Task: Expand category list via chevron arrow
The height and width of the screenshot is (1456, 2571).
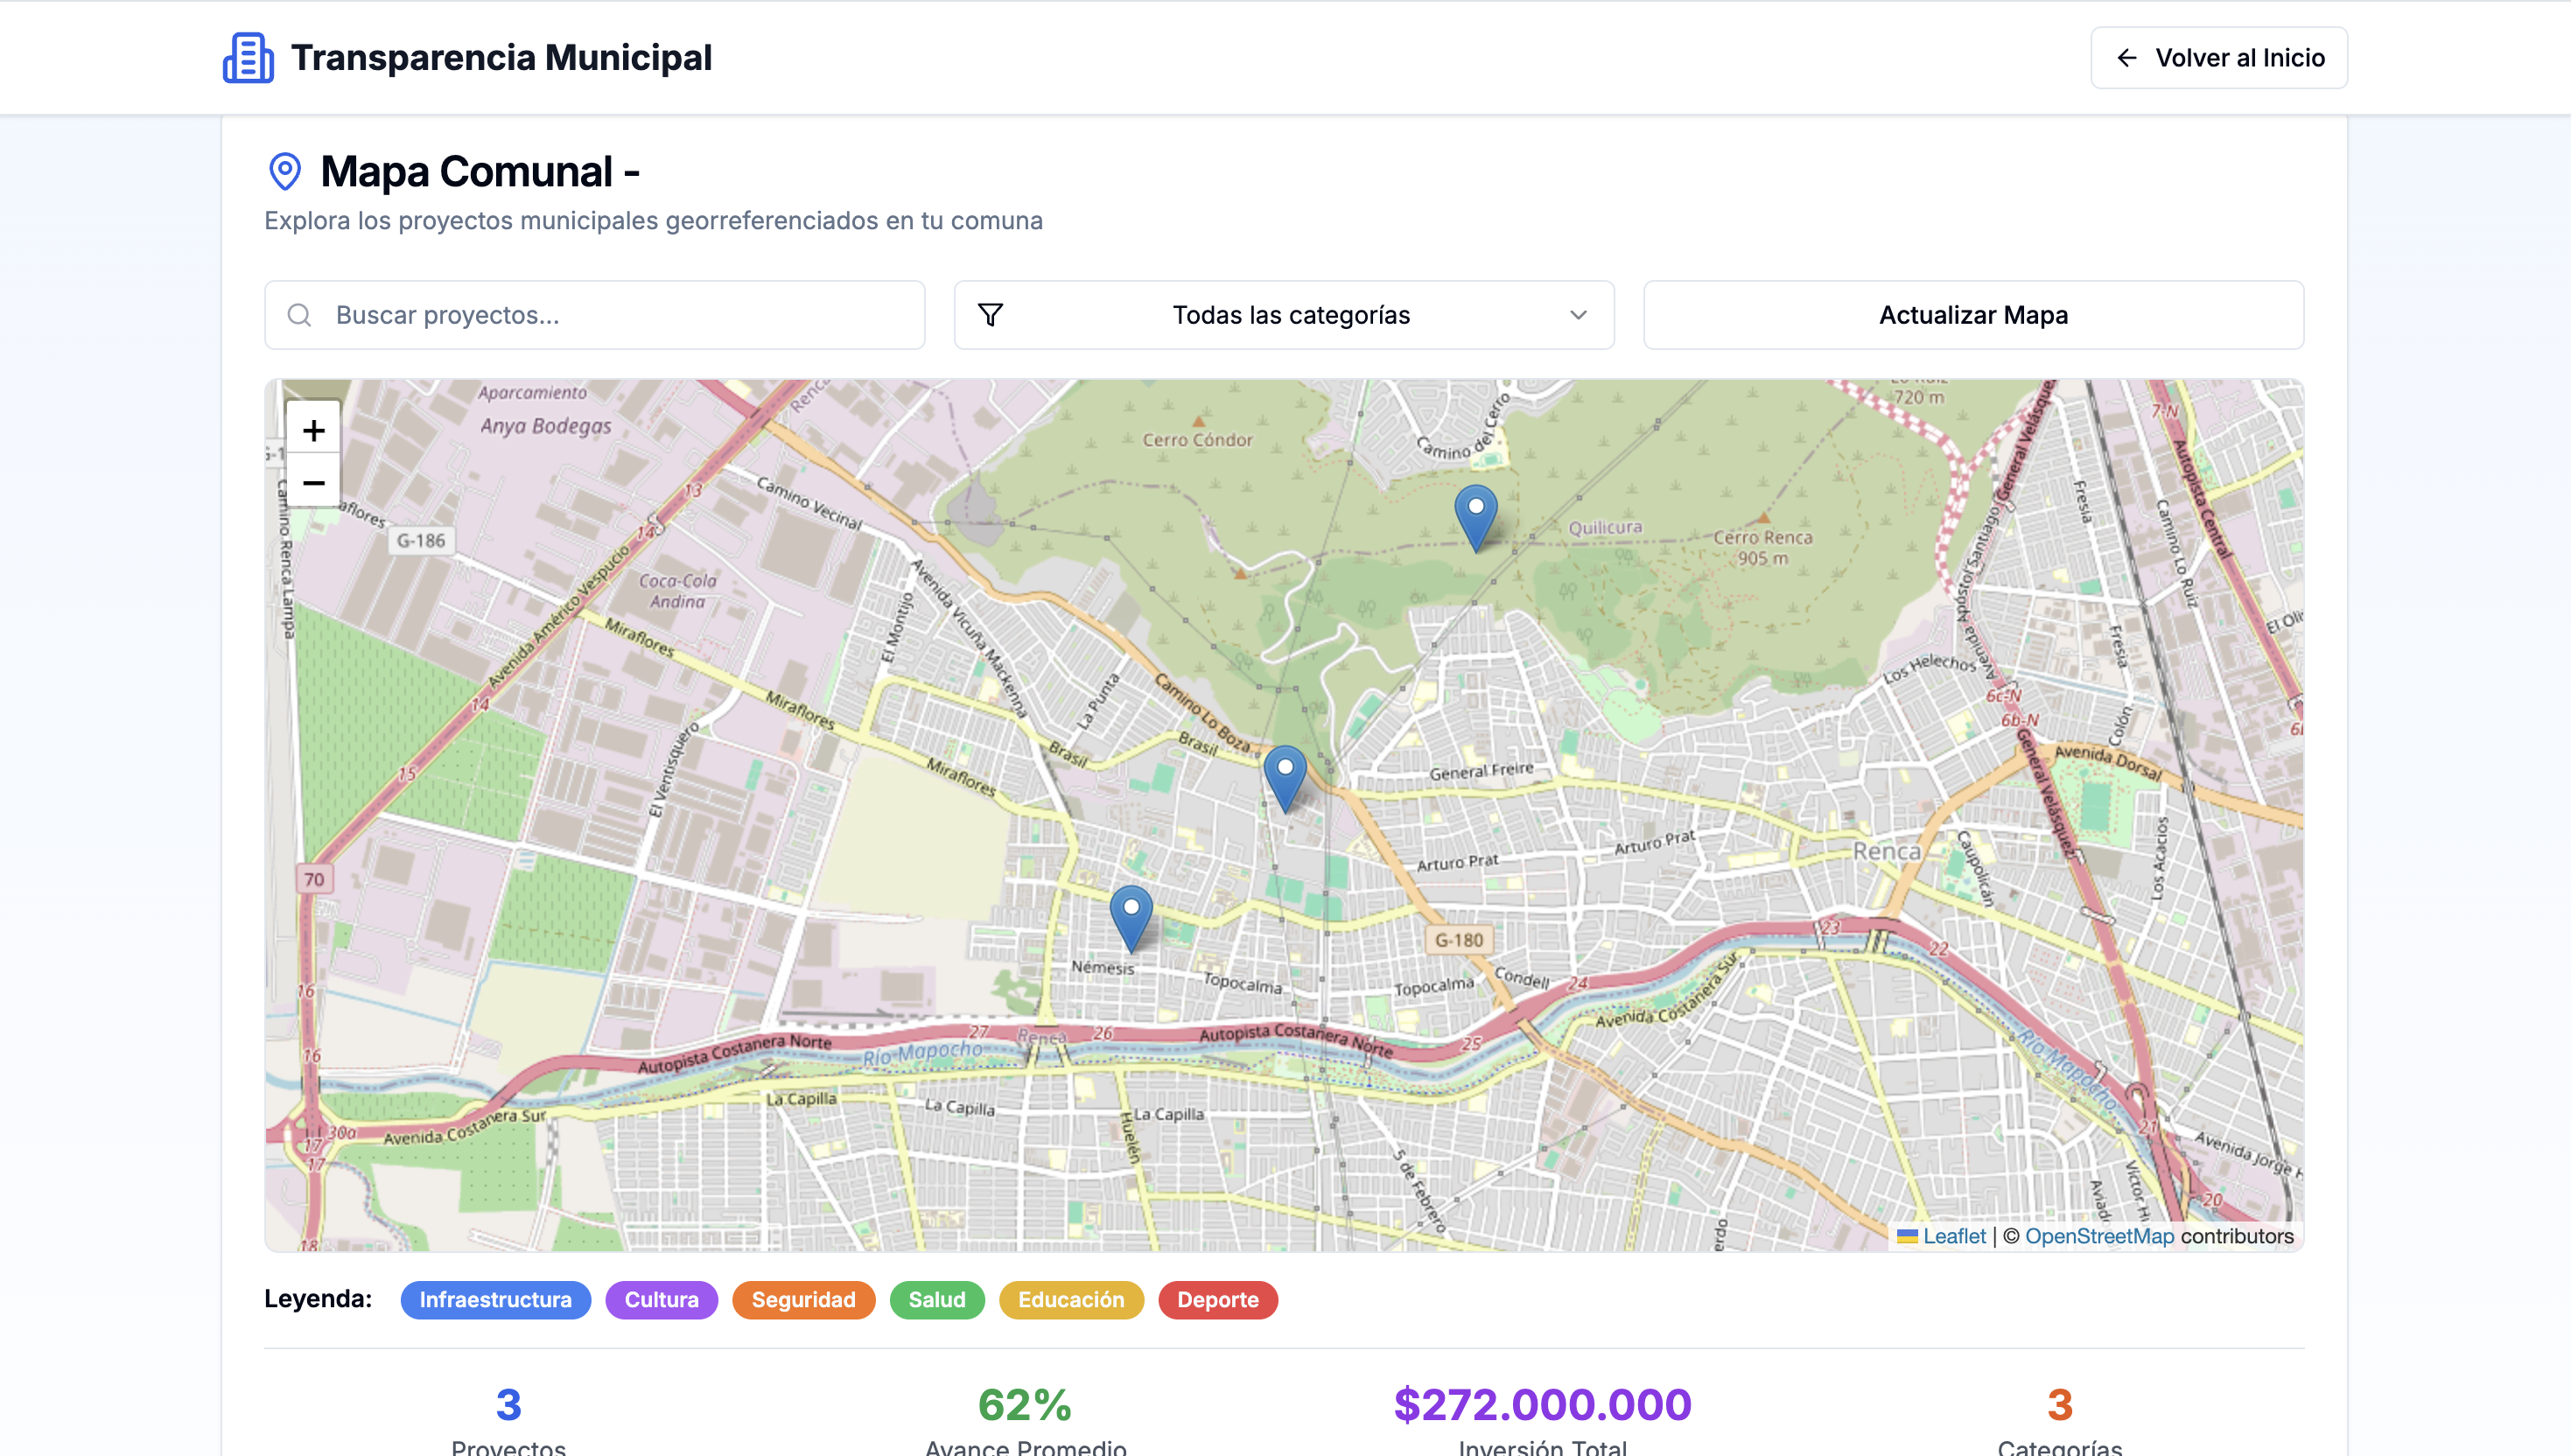Action: (x=1578, y=315)
